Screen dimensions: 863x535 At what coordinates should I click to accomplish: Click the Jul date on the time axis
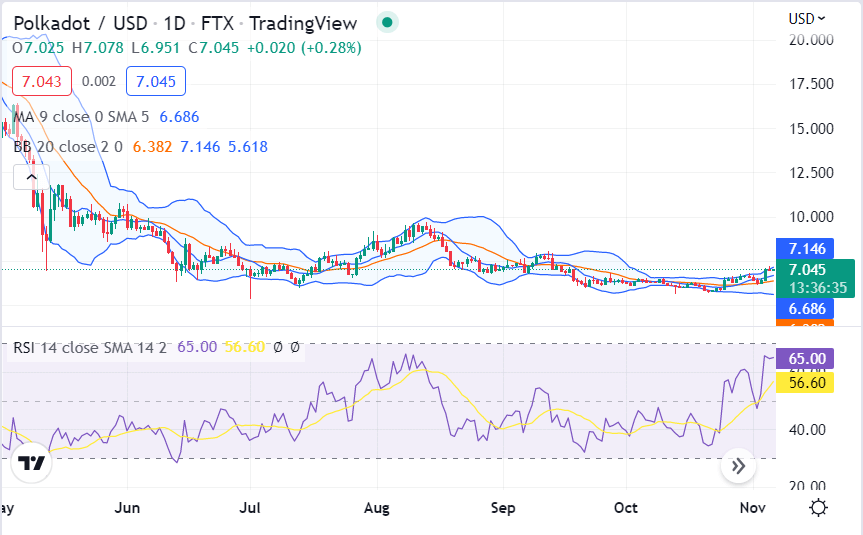250,507
